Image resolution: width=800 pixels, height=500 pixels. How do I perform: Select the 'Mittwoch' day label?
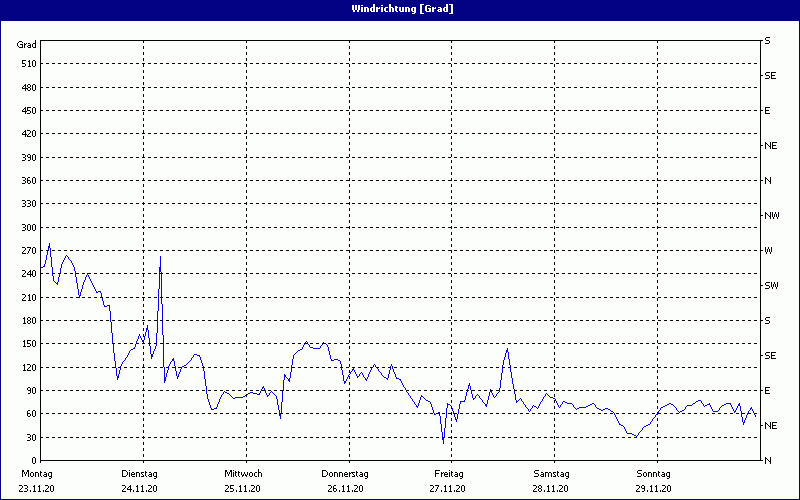[x=243, y=473]
